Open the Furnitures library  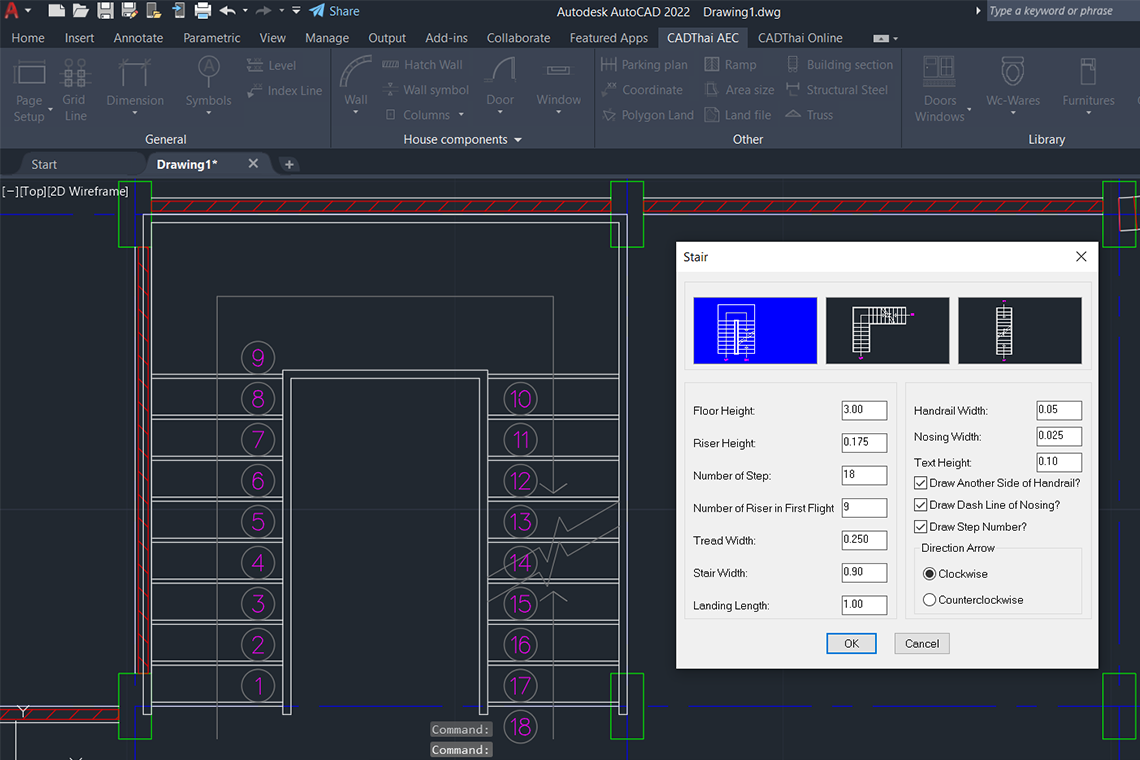coord(1088,86)
